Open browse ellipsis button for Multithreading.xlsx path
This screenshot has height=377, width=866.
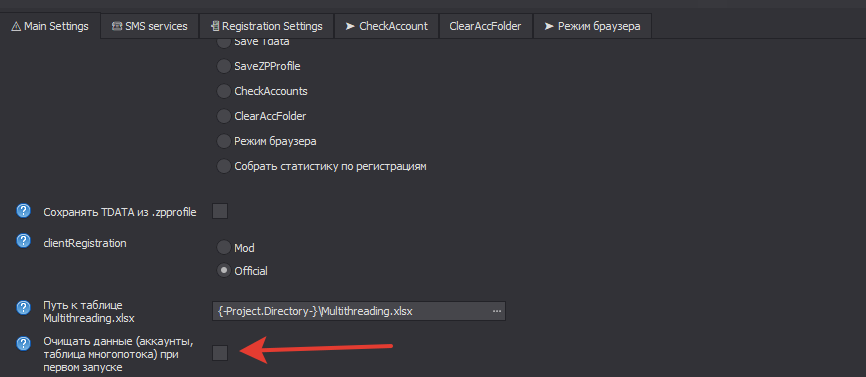click(497, 311)
